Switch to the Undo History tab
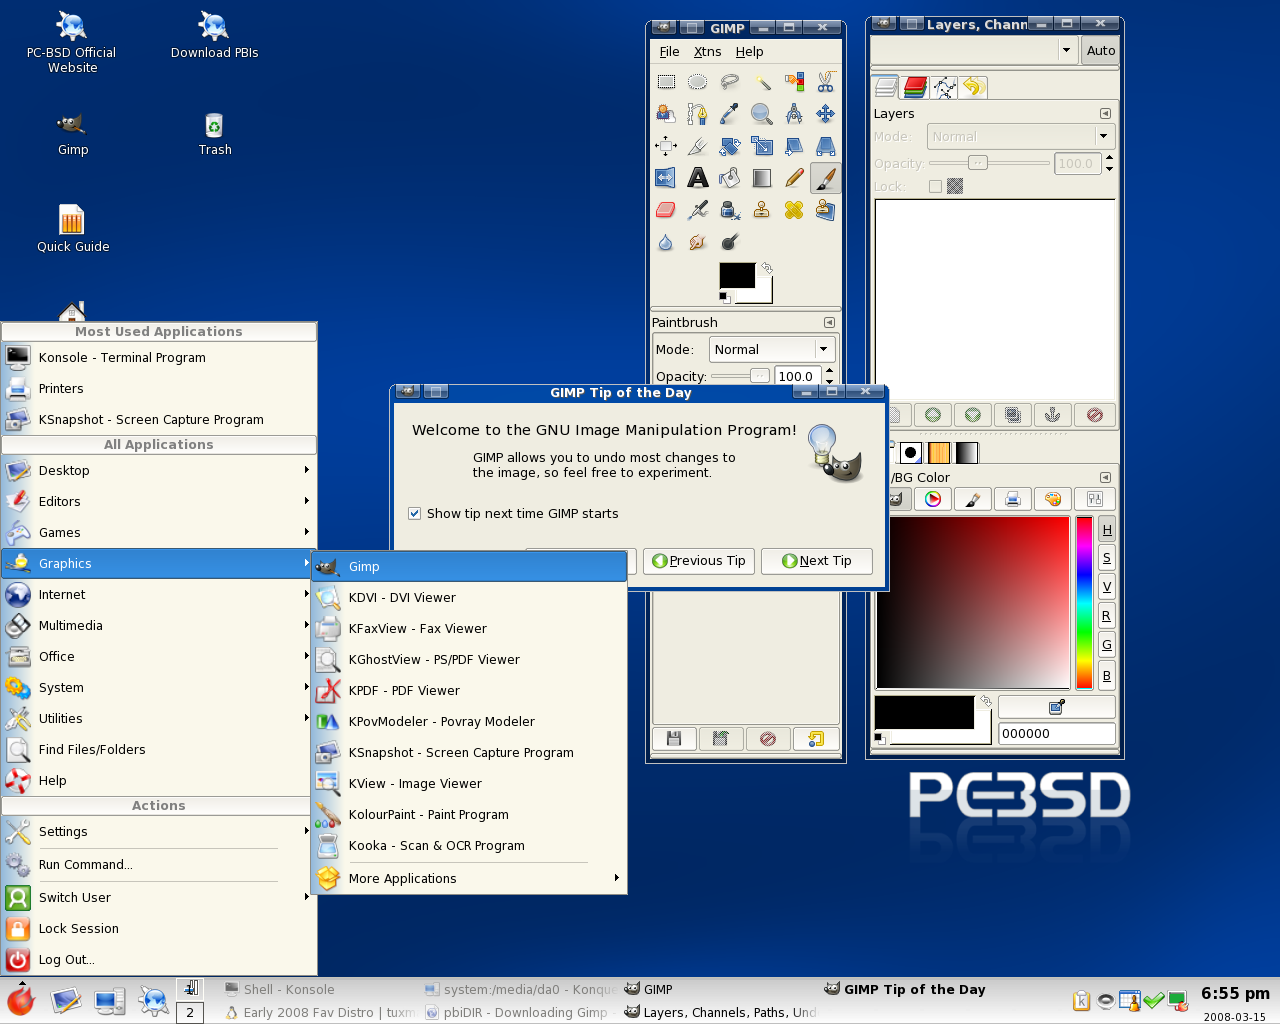Screen dimensions: 1280x1024 click(974, 87)
